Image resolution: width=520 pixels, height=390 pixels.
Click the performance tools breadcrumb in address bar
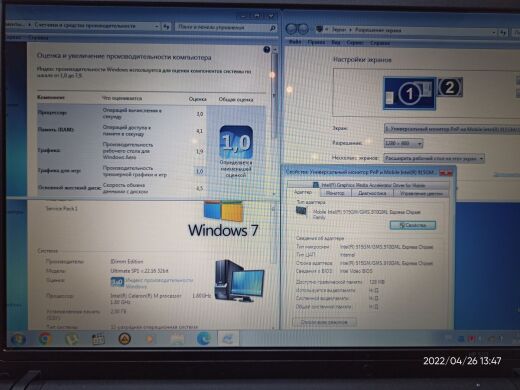tap(85, 25)
